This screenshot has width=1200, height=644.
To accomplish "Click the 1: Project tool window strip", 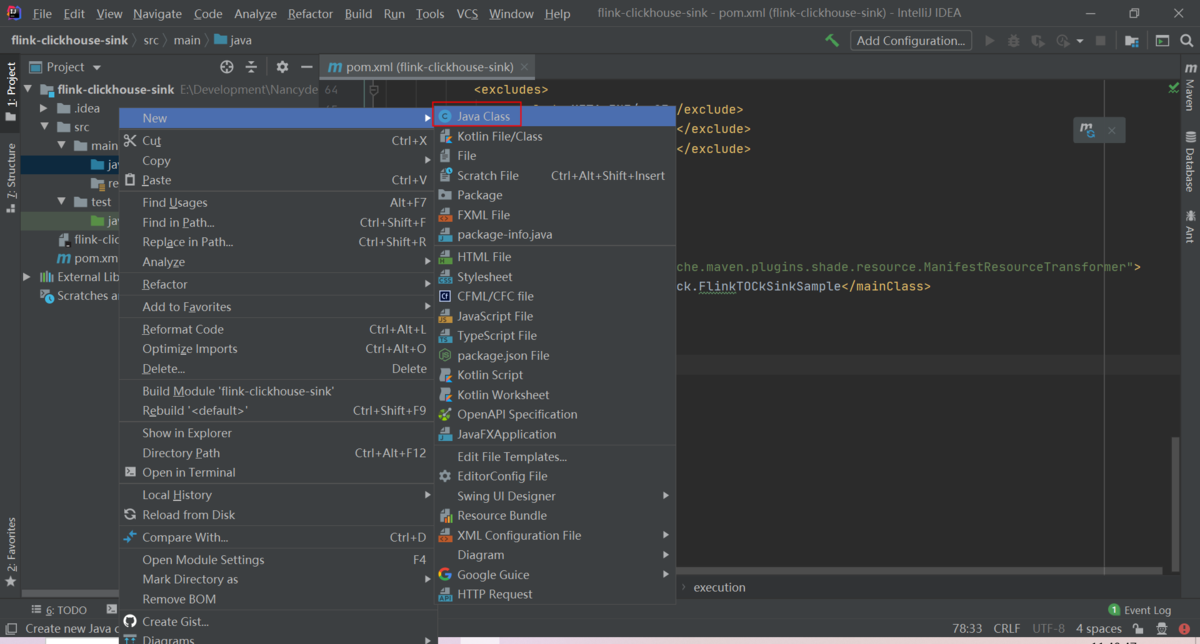I will (x=11, y=92).
